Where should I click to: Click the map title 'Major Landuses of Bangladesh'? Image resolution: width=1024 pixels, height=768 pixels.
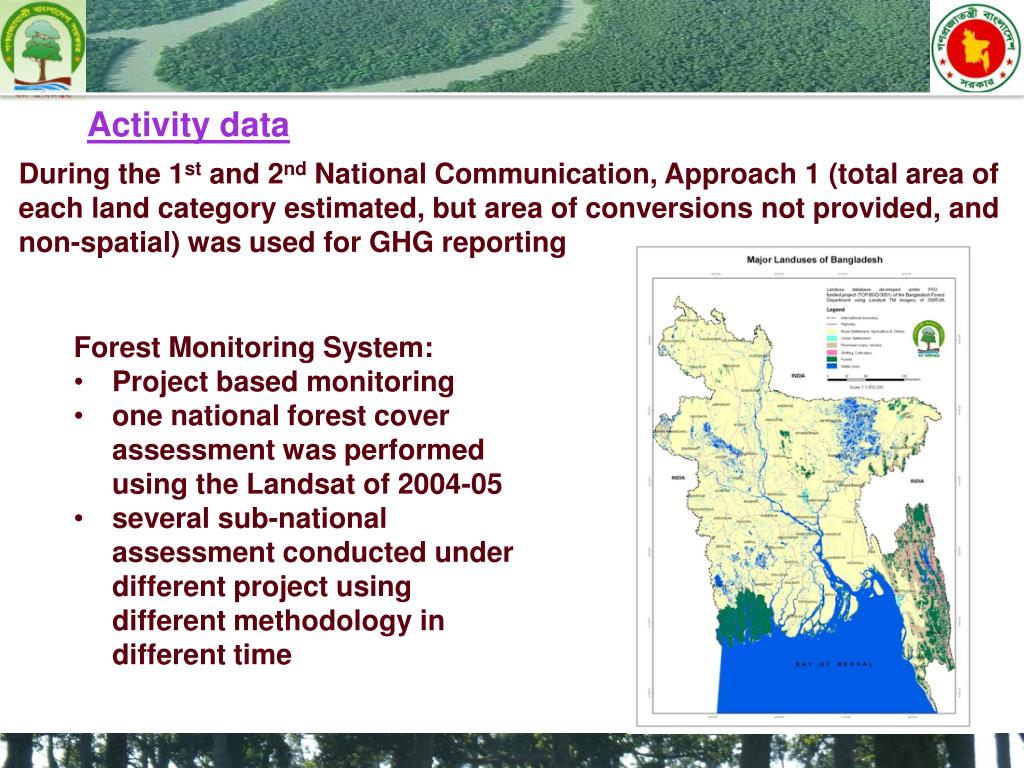pos(814,259)
